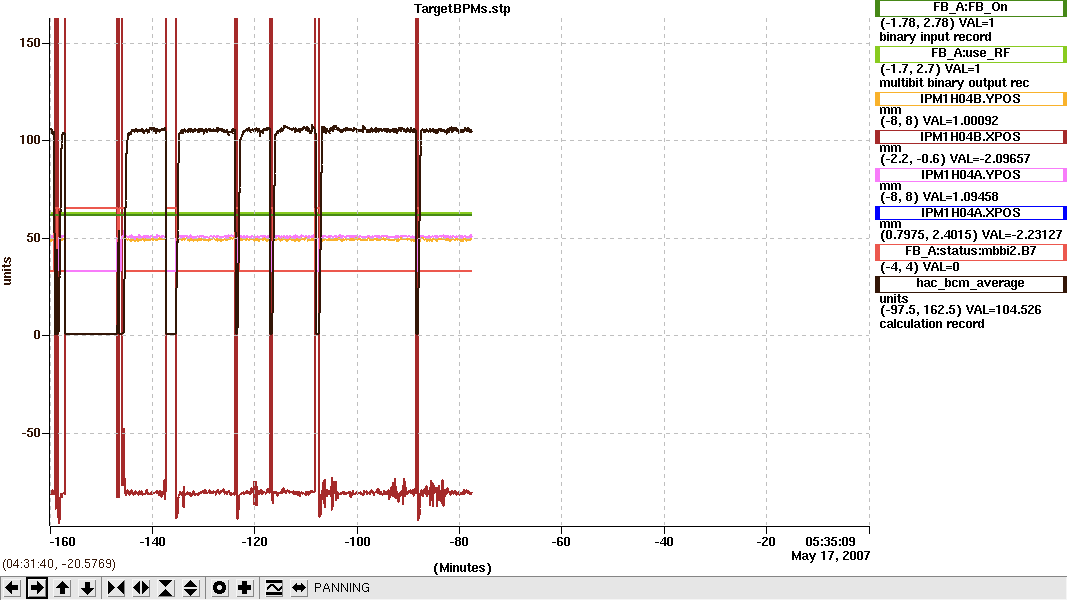Screen dimensions: 1067x600
Task: Click the 05:35:09 end time label
Action: pos(830,542)
